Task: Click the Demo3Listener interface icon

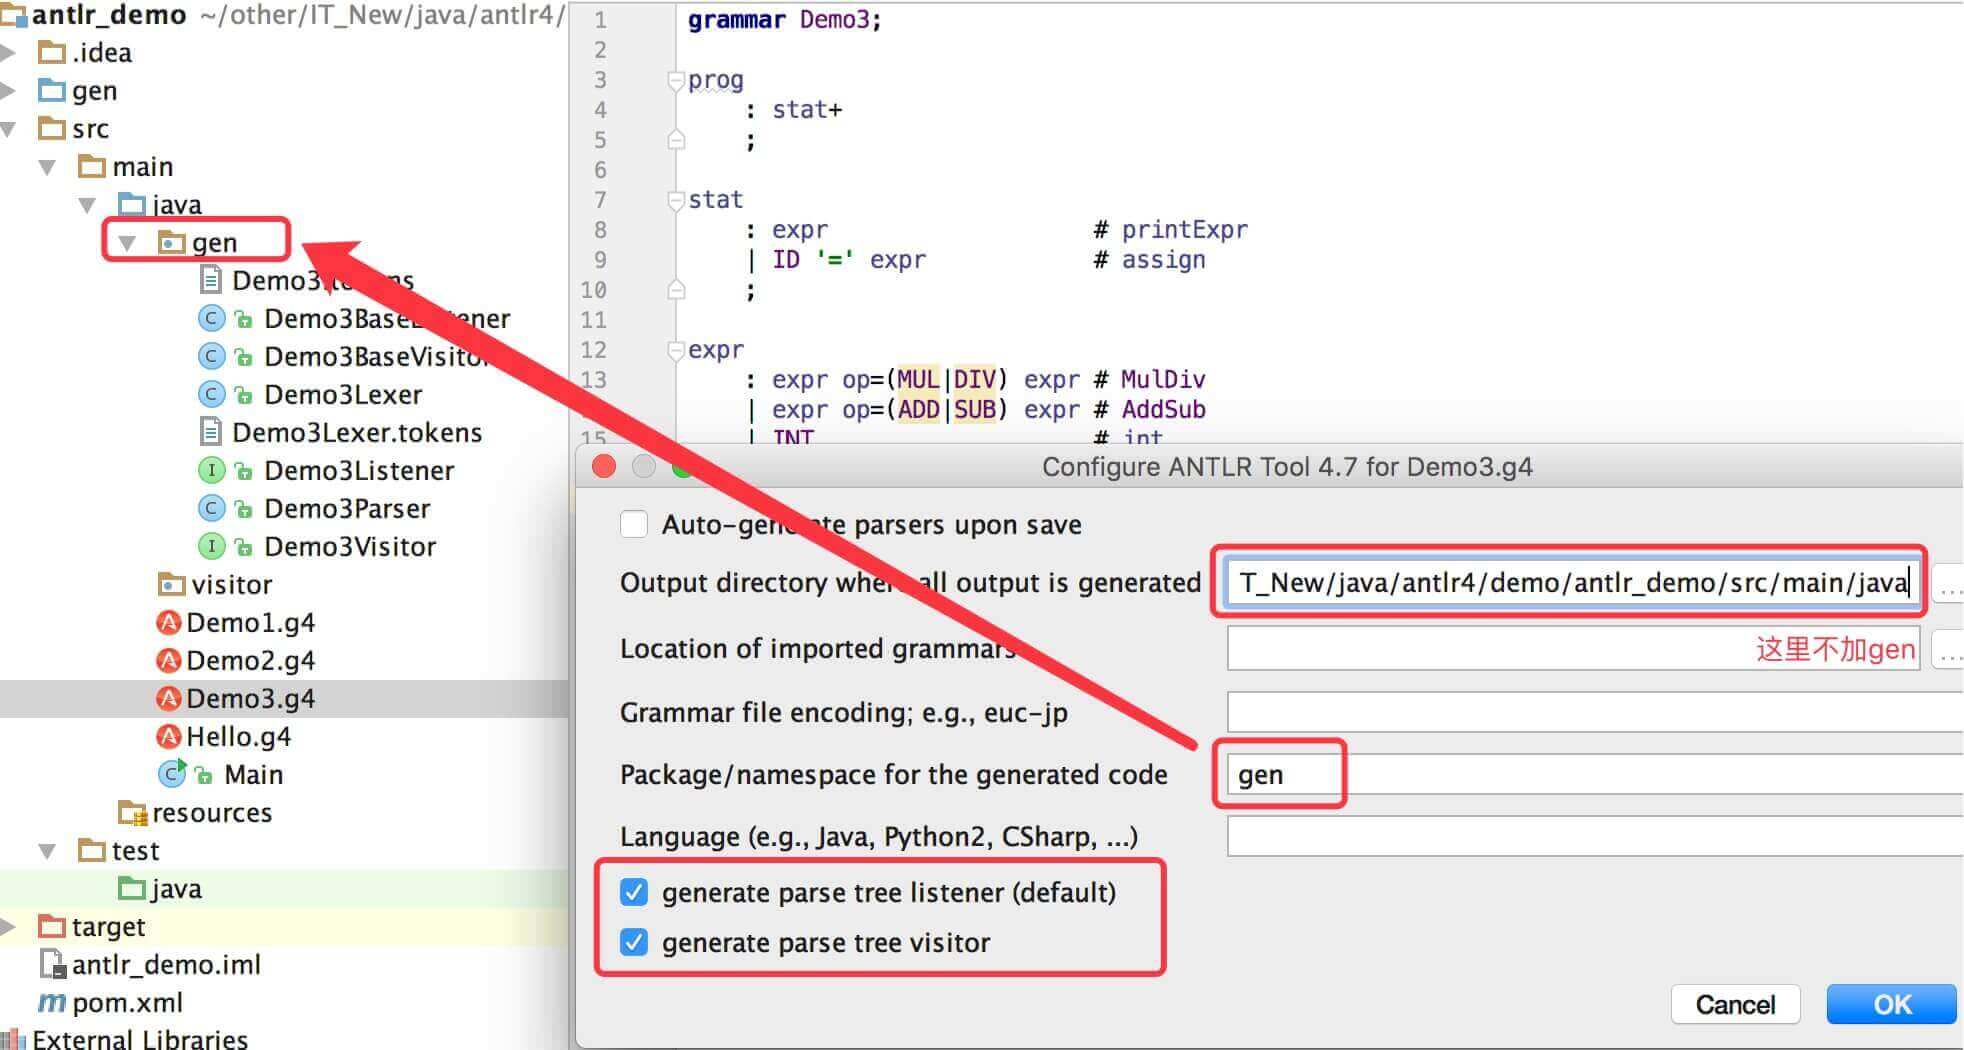Action: (x=211, y=471)
